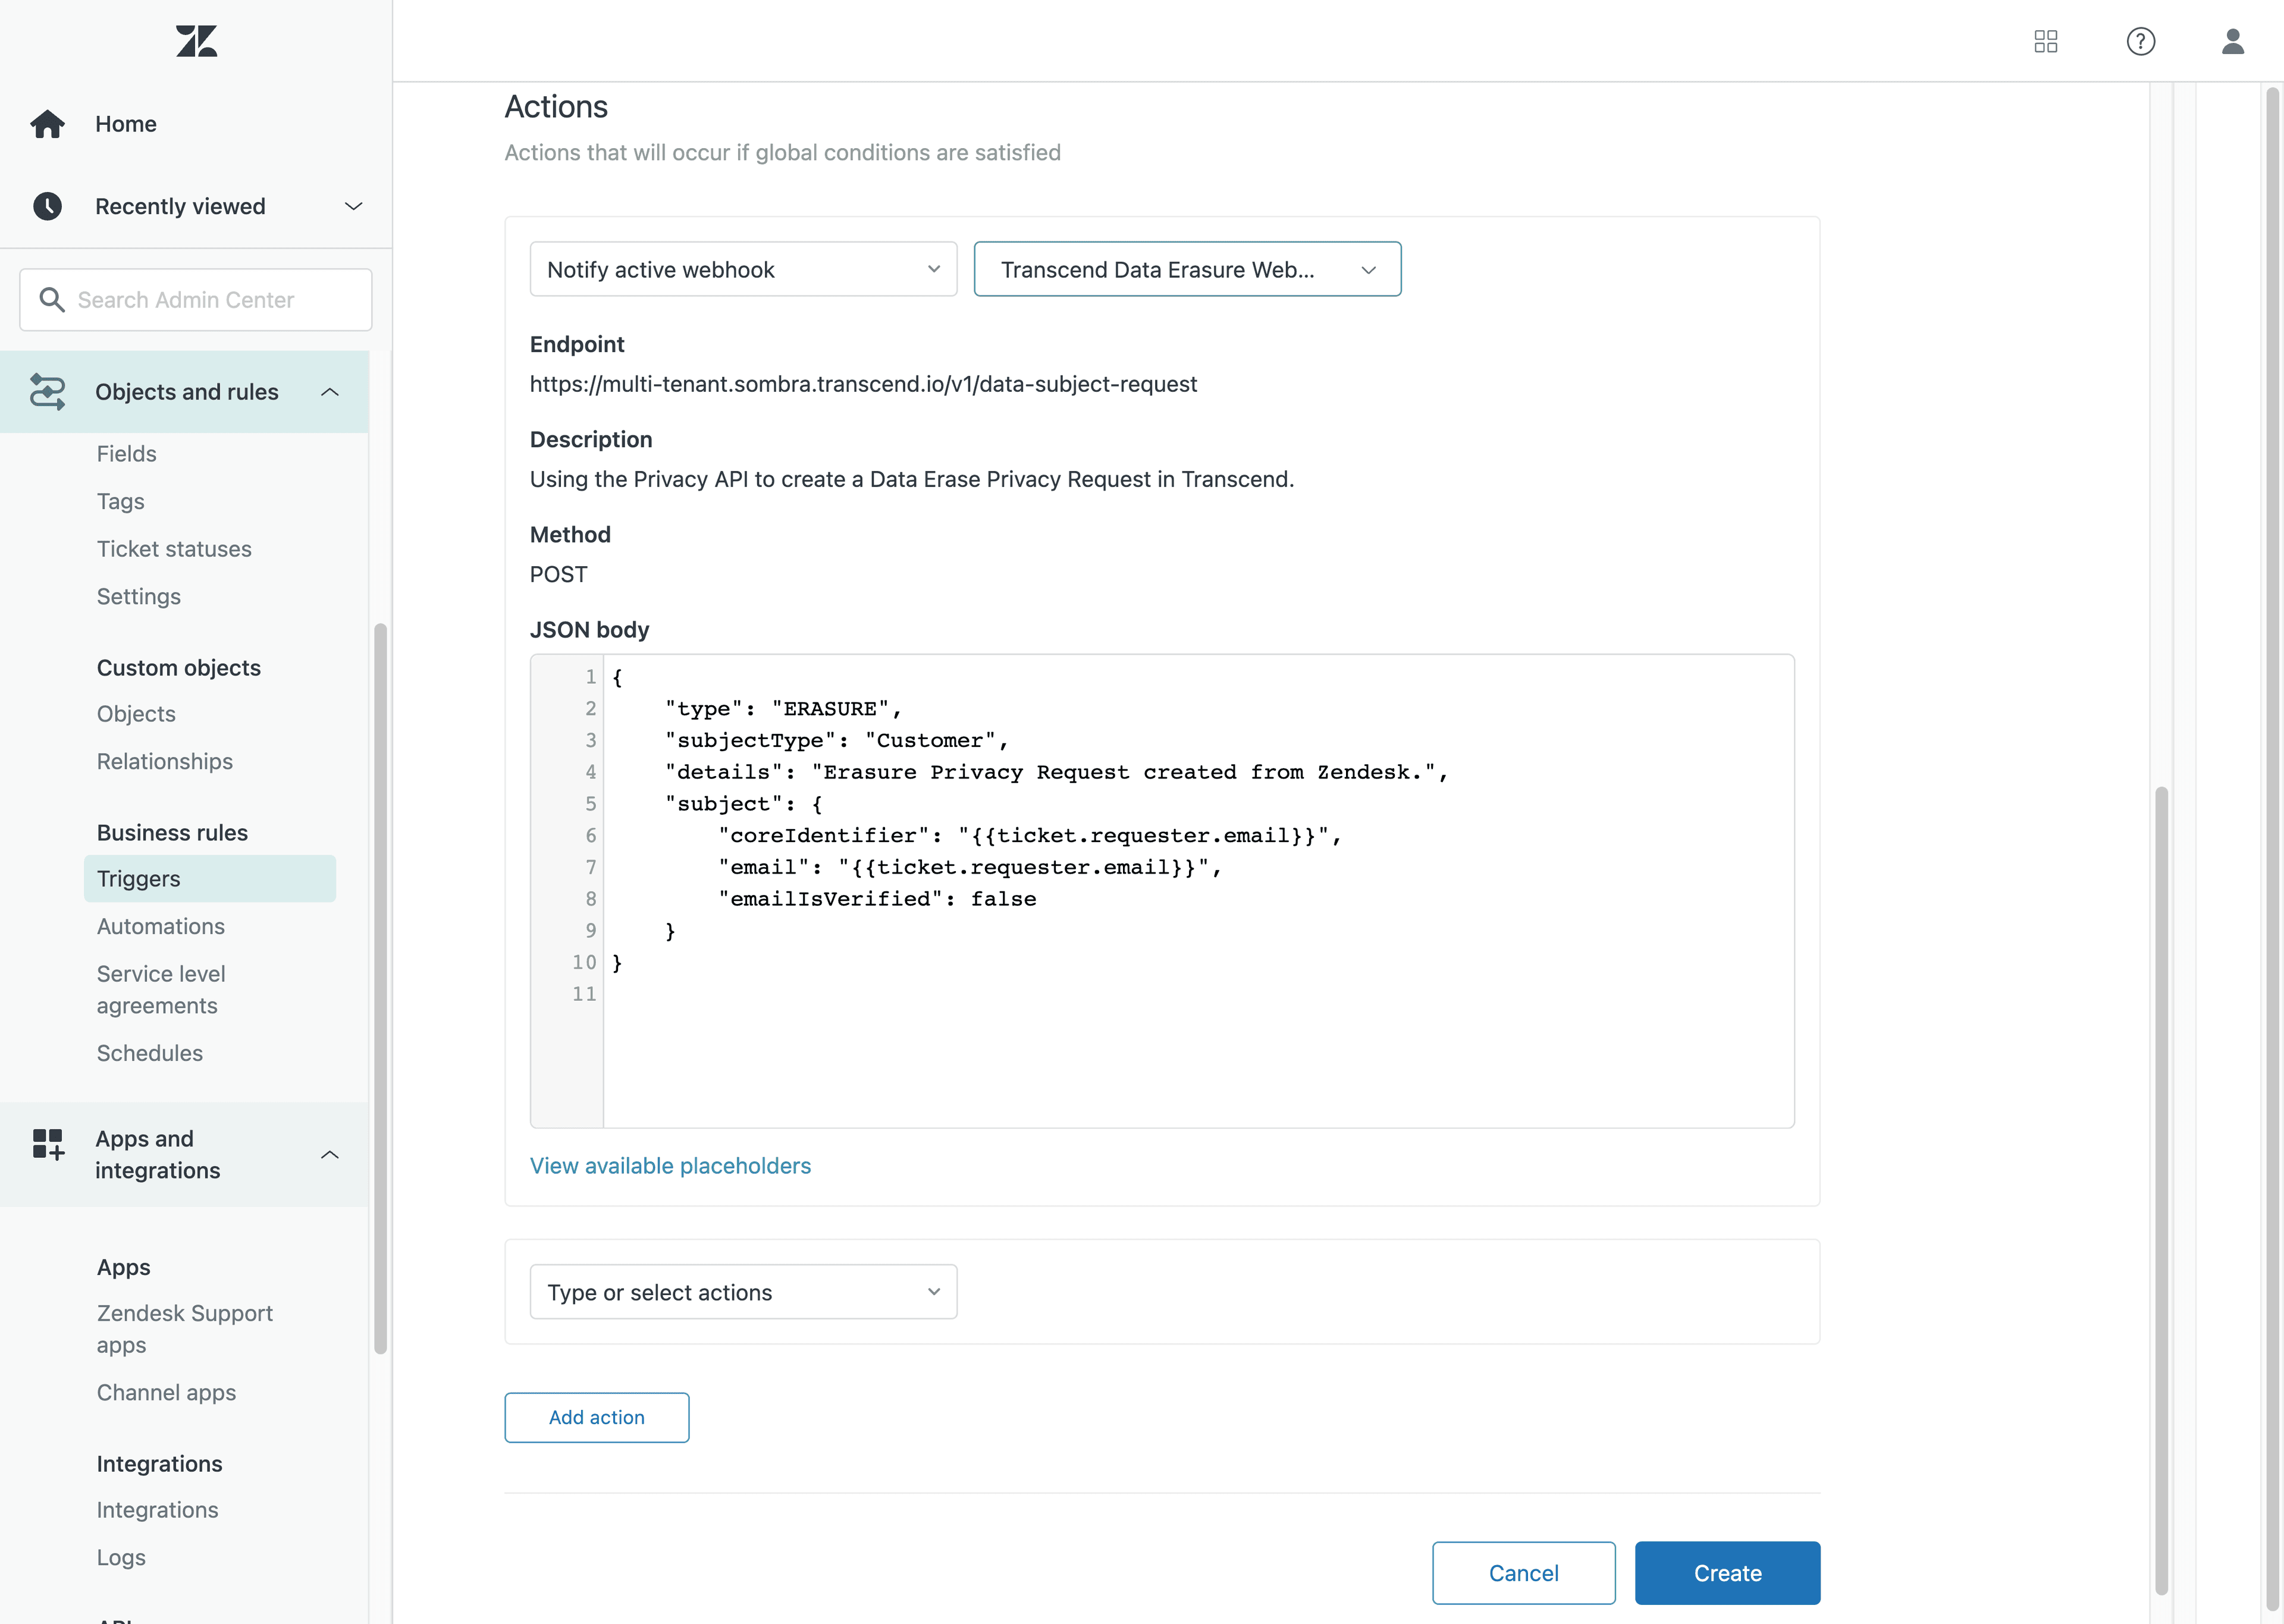Click the Zendesk logo
The height and width of the screenshot is (1624, 2284).
196,41
